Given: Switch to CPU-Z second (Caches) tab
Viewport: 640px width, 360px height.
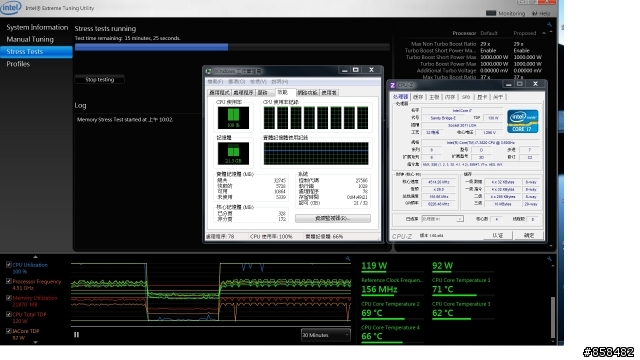Looking at the screenshot, I should (418, 97).
